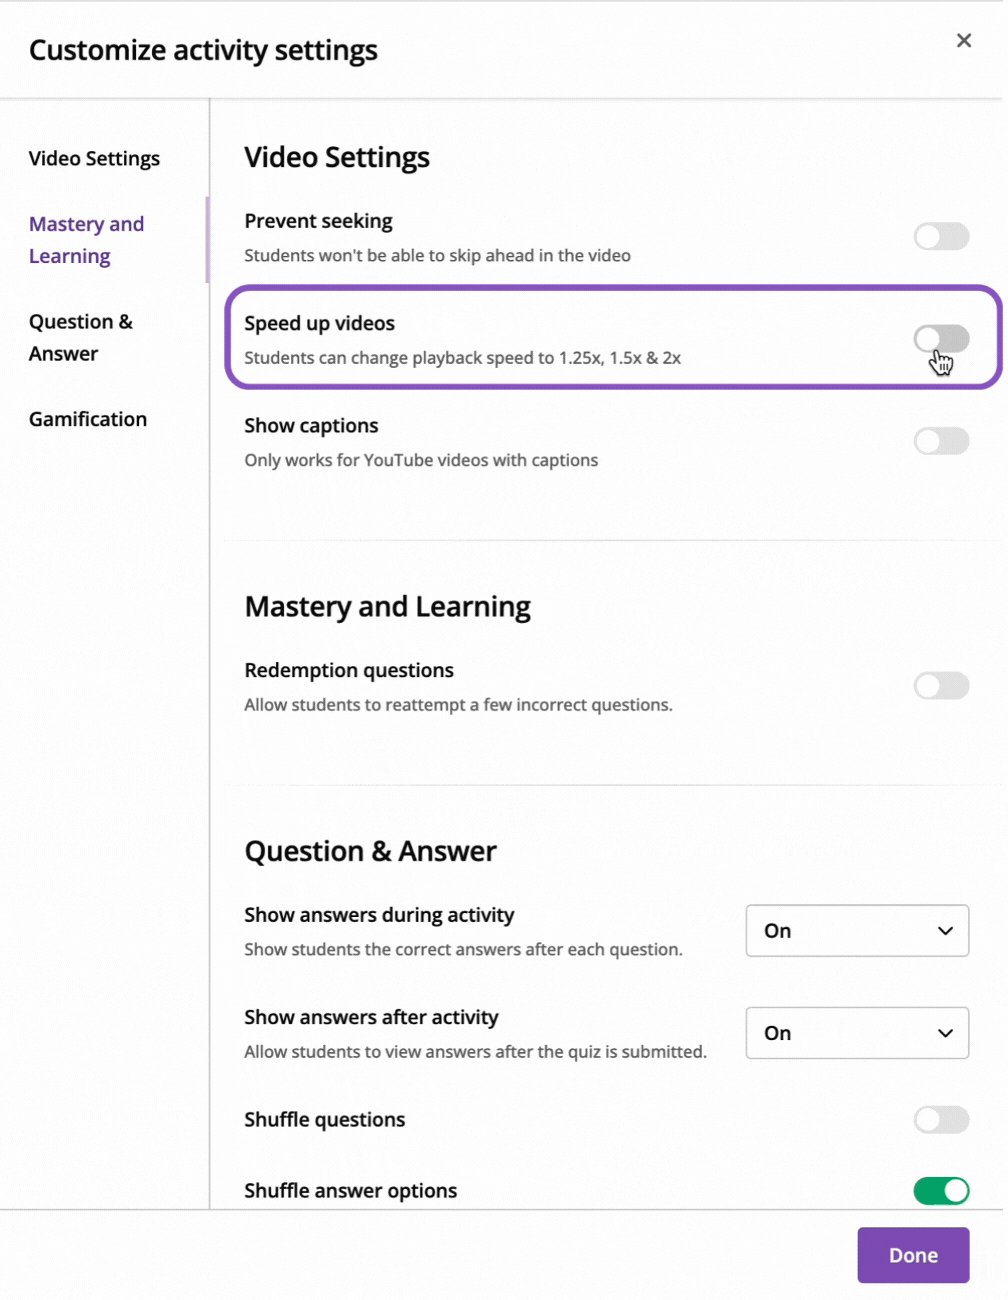Viewport: 1008px width, 1300px height.
Task: Turn on Show captions toggle
Action: [x=941, y=441]
